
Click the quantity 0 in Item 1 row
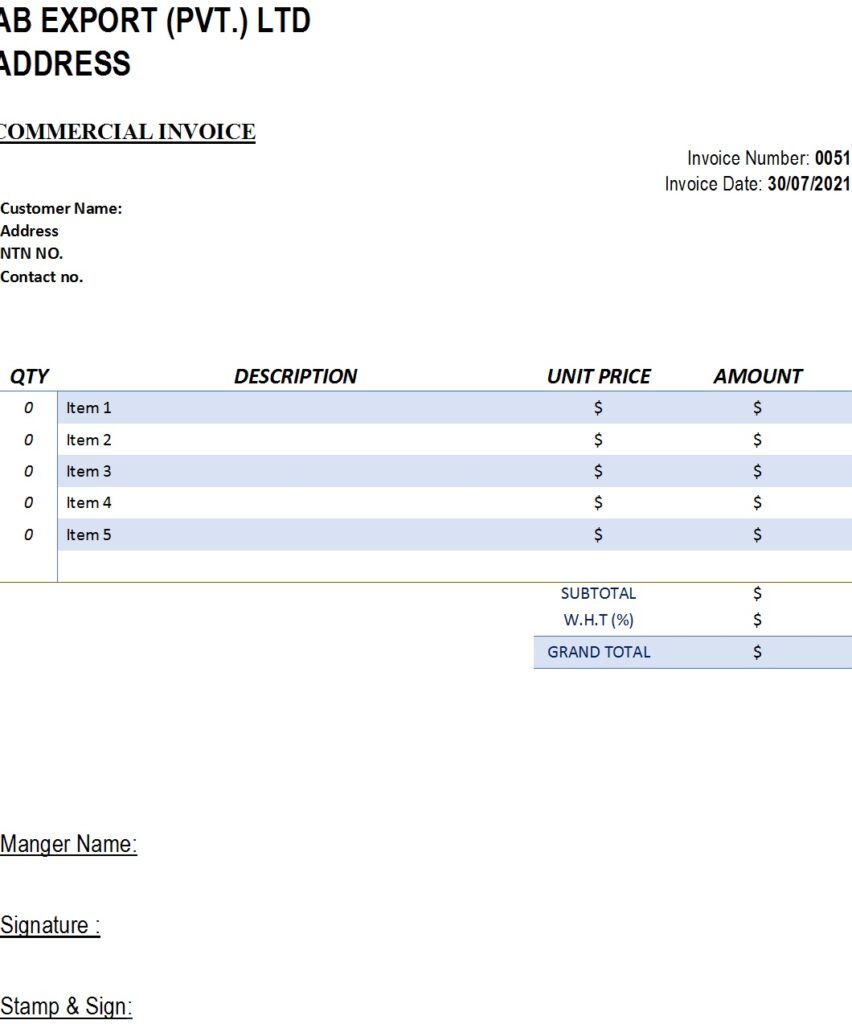point(28,408)
